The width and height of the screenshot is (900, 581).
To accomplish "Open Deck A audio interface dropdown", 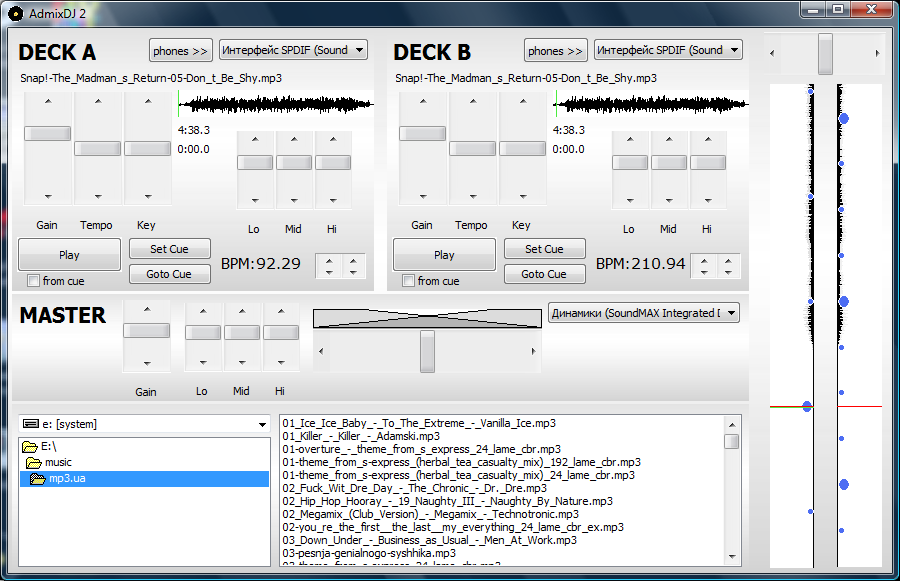I will click(x=295, y=48).
